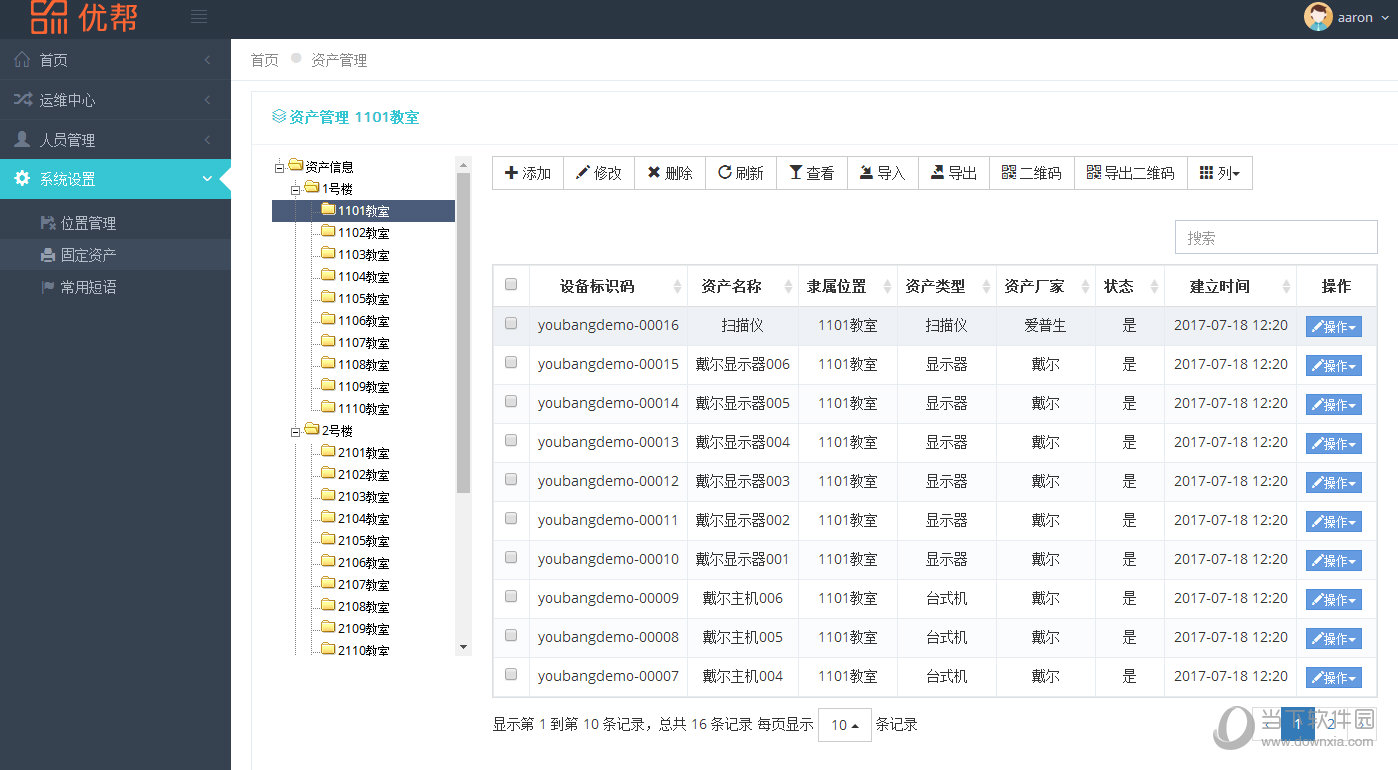
Task: Click the aaron username label
Action: pos(1355,17)
